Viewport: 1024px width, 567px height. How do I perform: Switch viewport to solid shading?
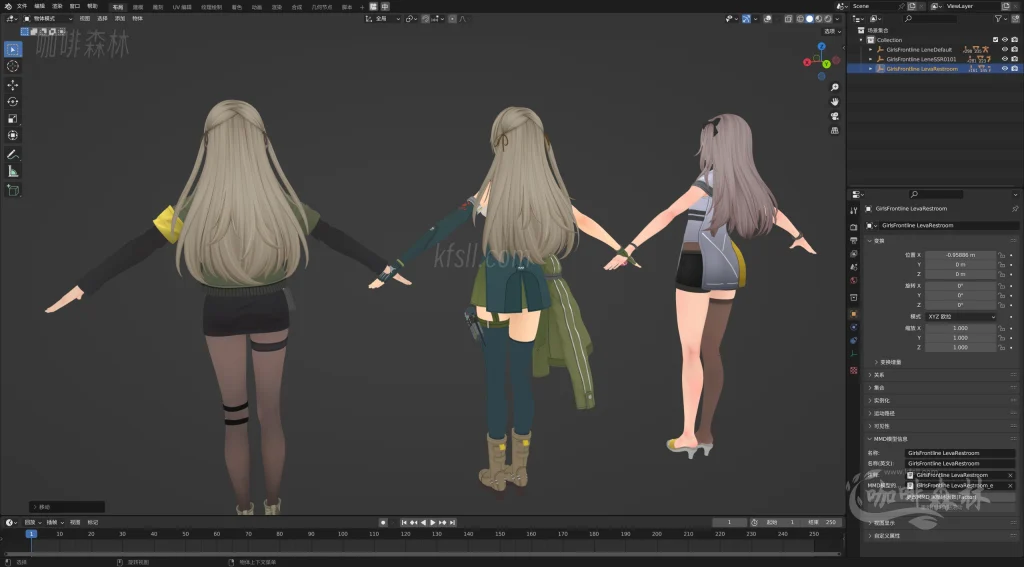809,19
